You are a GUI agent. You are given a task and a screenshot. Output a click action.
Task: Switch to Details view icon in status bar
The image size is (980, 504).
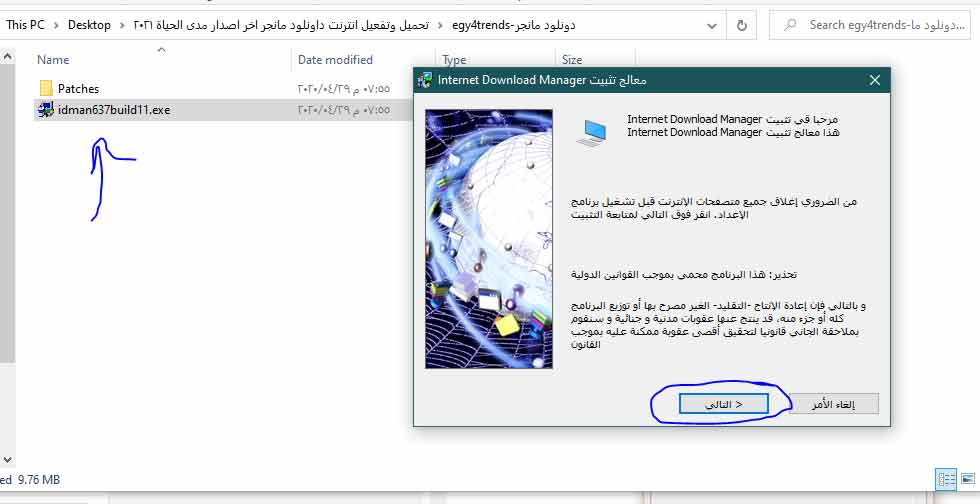click(946, 480)
